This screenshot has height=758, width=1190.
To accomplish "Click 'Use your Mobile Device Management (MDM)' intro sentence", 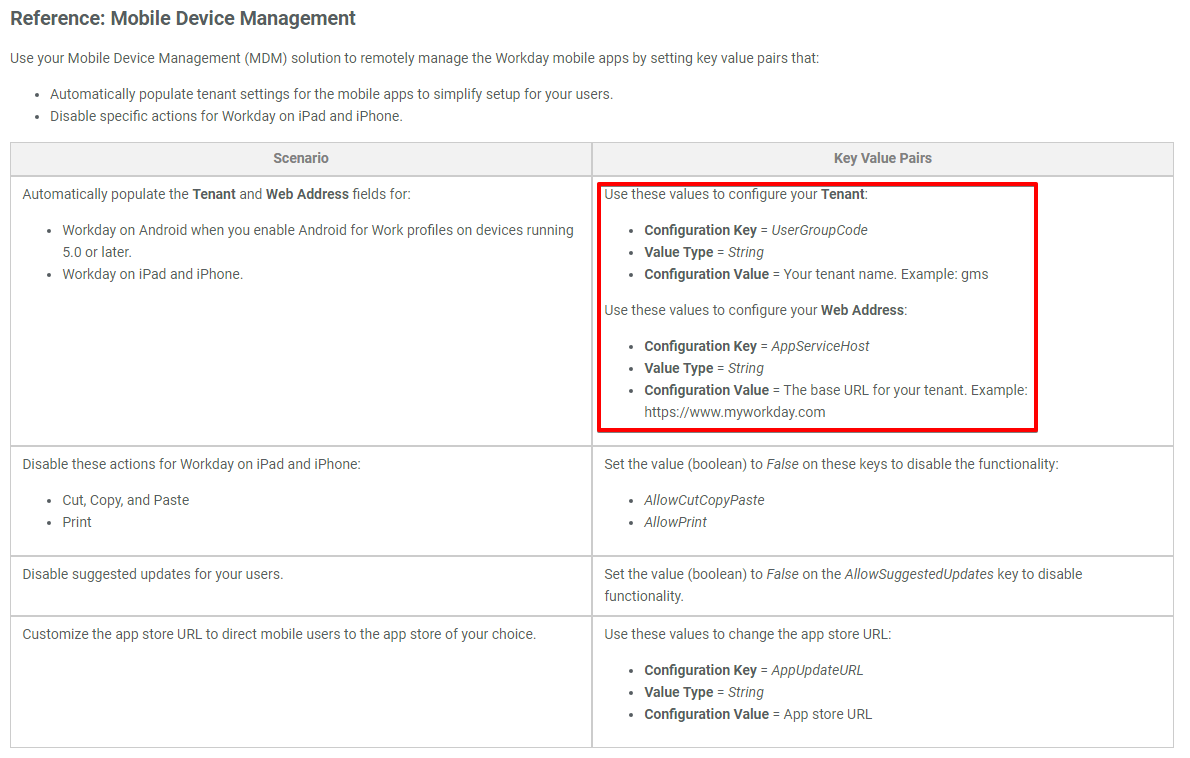I will pyautogui.click(x=414, y=58).
